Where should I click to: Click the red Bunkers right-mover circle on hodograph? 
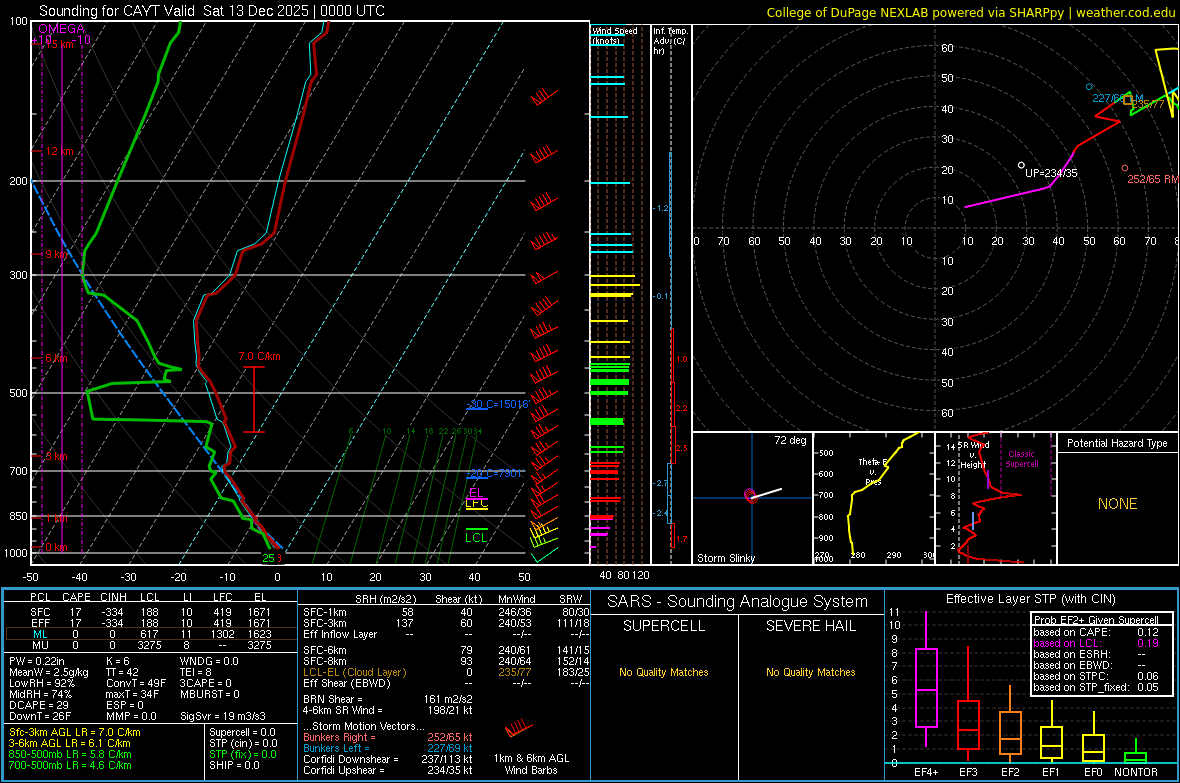coord(1125,168)
